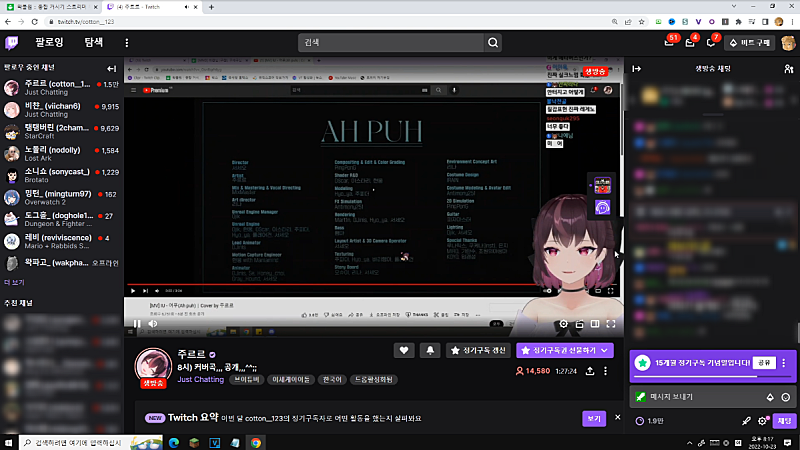Click View (보기) on Twitch recap banner
Image resolution: width=800 pixels, height=450 pixels.
point(594,418)
